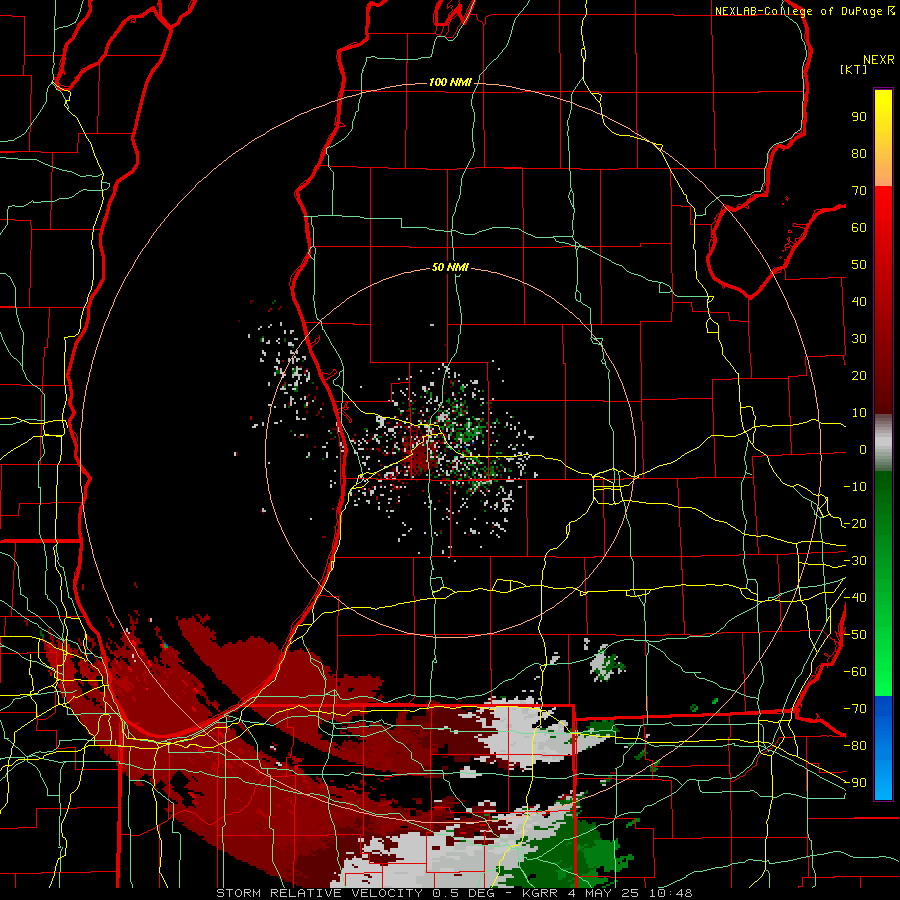
Task: Click the blue segment of color bar
Action: 883,748
